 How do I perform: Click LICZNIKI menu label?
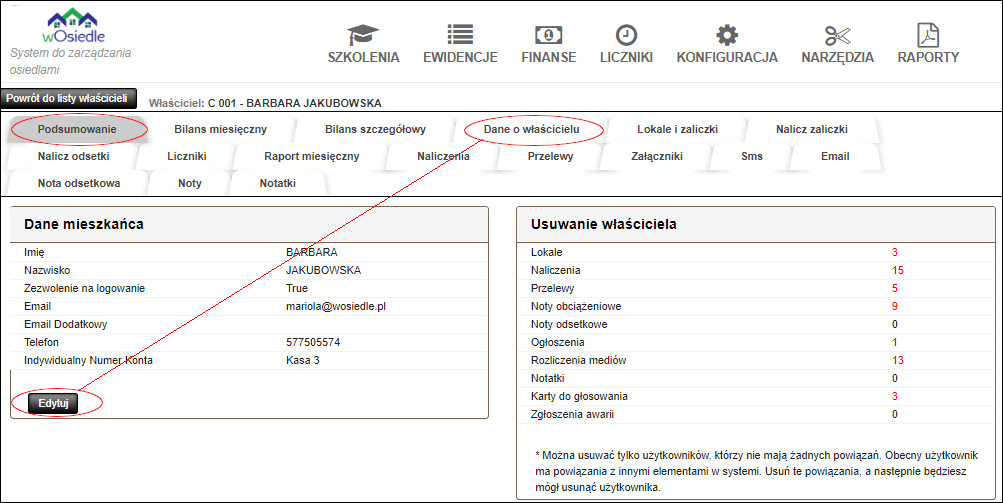coord(626,57)
